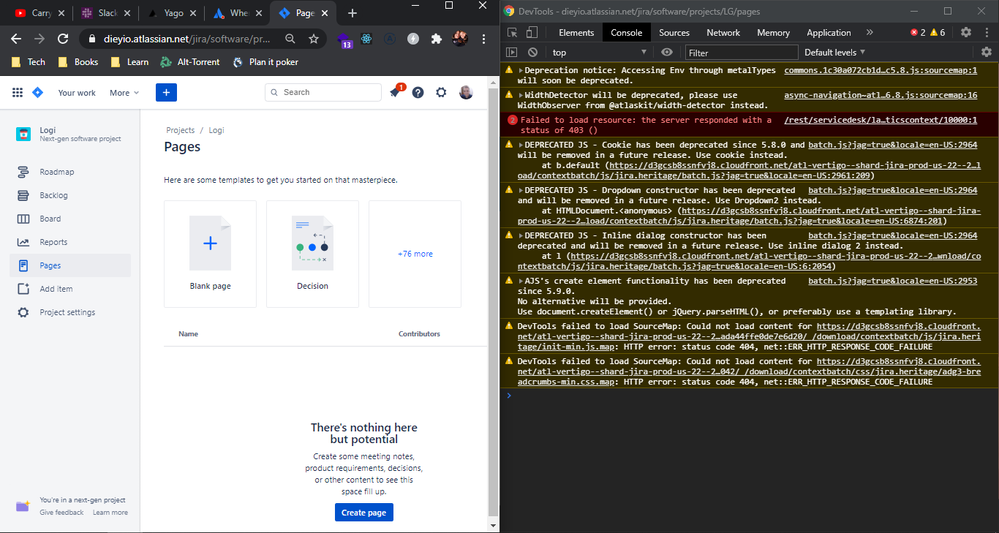Open the Alt-Torrent bookmark
Viewport: 999px width, 533px height.
coord(190,62)
